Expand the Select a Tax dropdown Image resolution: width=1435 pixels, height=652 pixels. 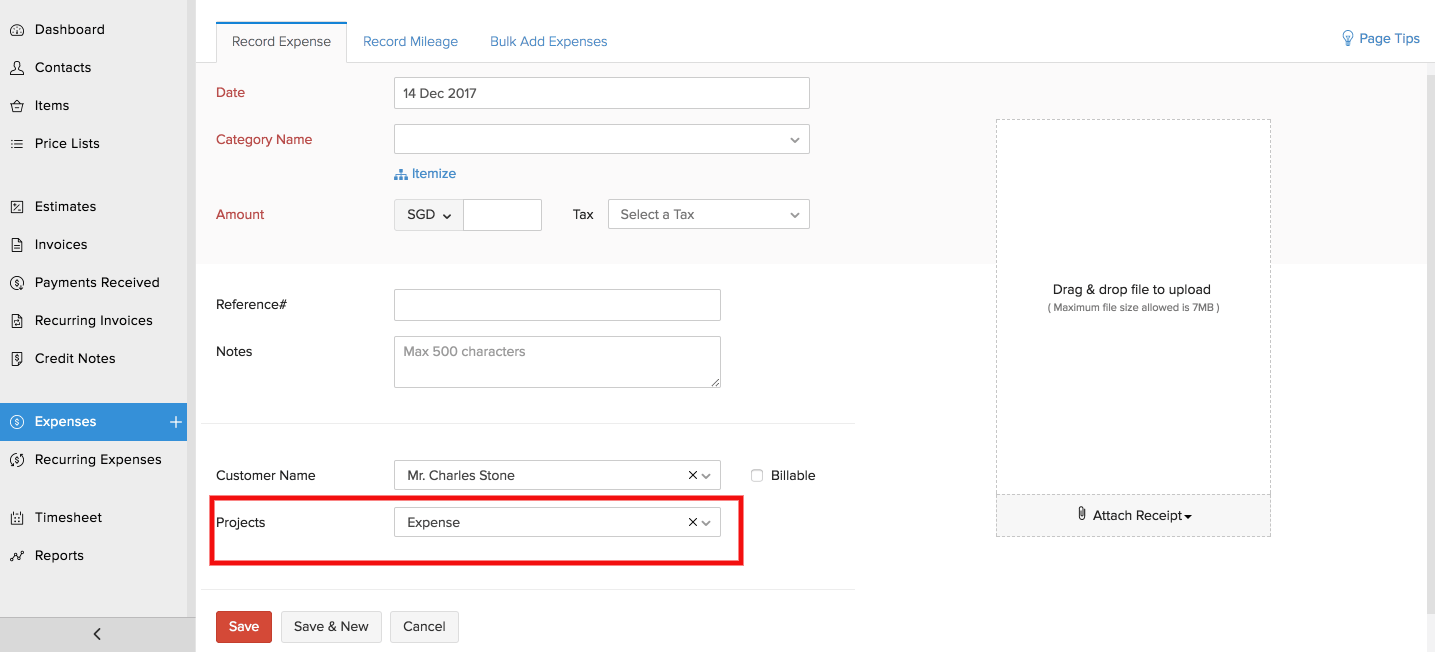tap(708, 215)
